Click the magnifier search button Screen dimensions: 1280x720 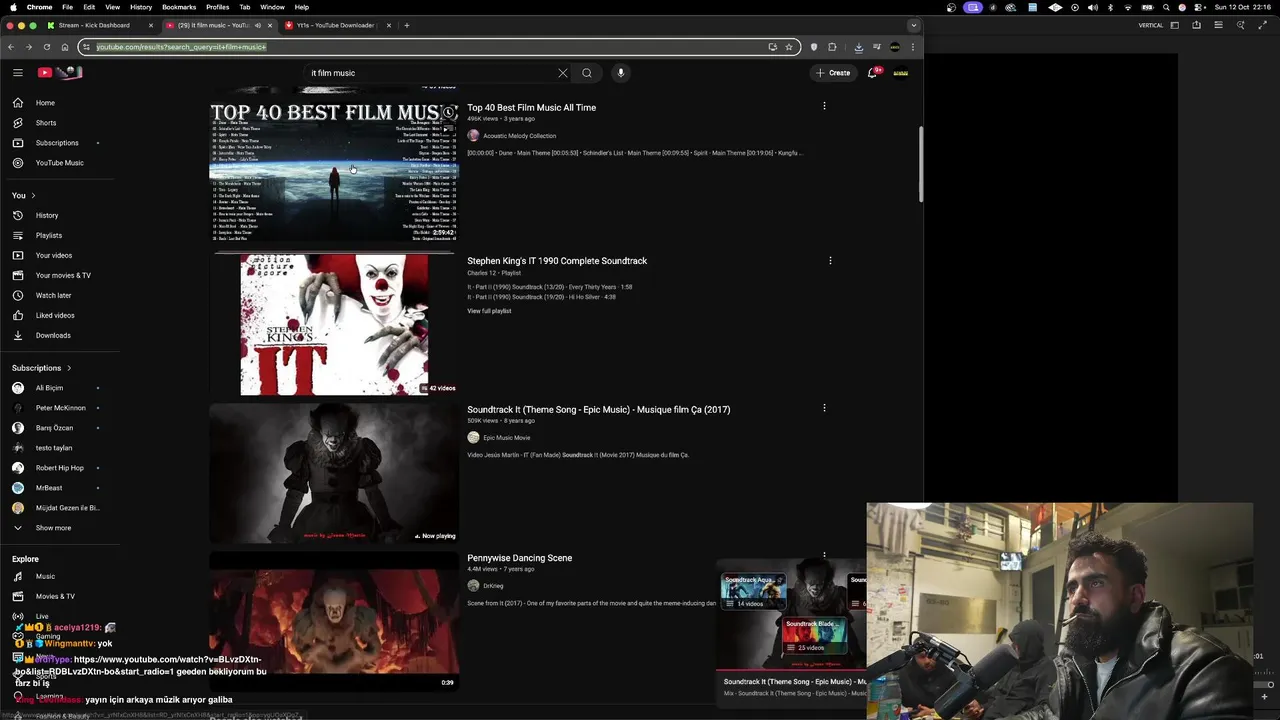click(587, 73)
